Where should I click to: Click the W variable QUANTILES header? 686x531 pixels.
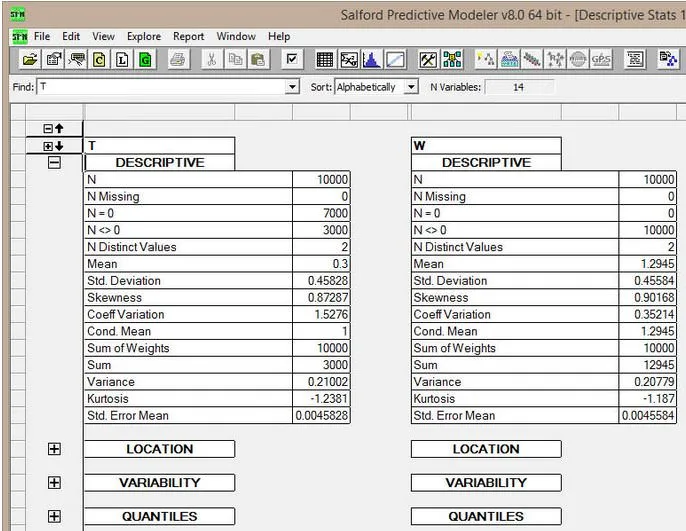486,517
